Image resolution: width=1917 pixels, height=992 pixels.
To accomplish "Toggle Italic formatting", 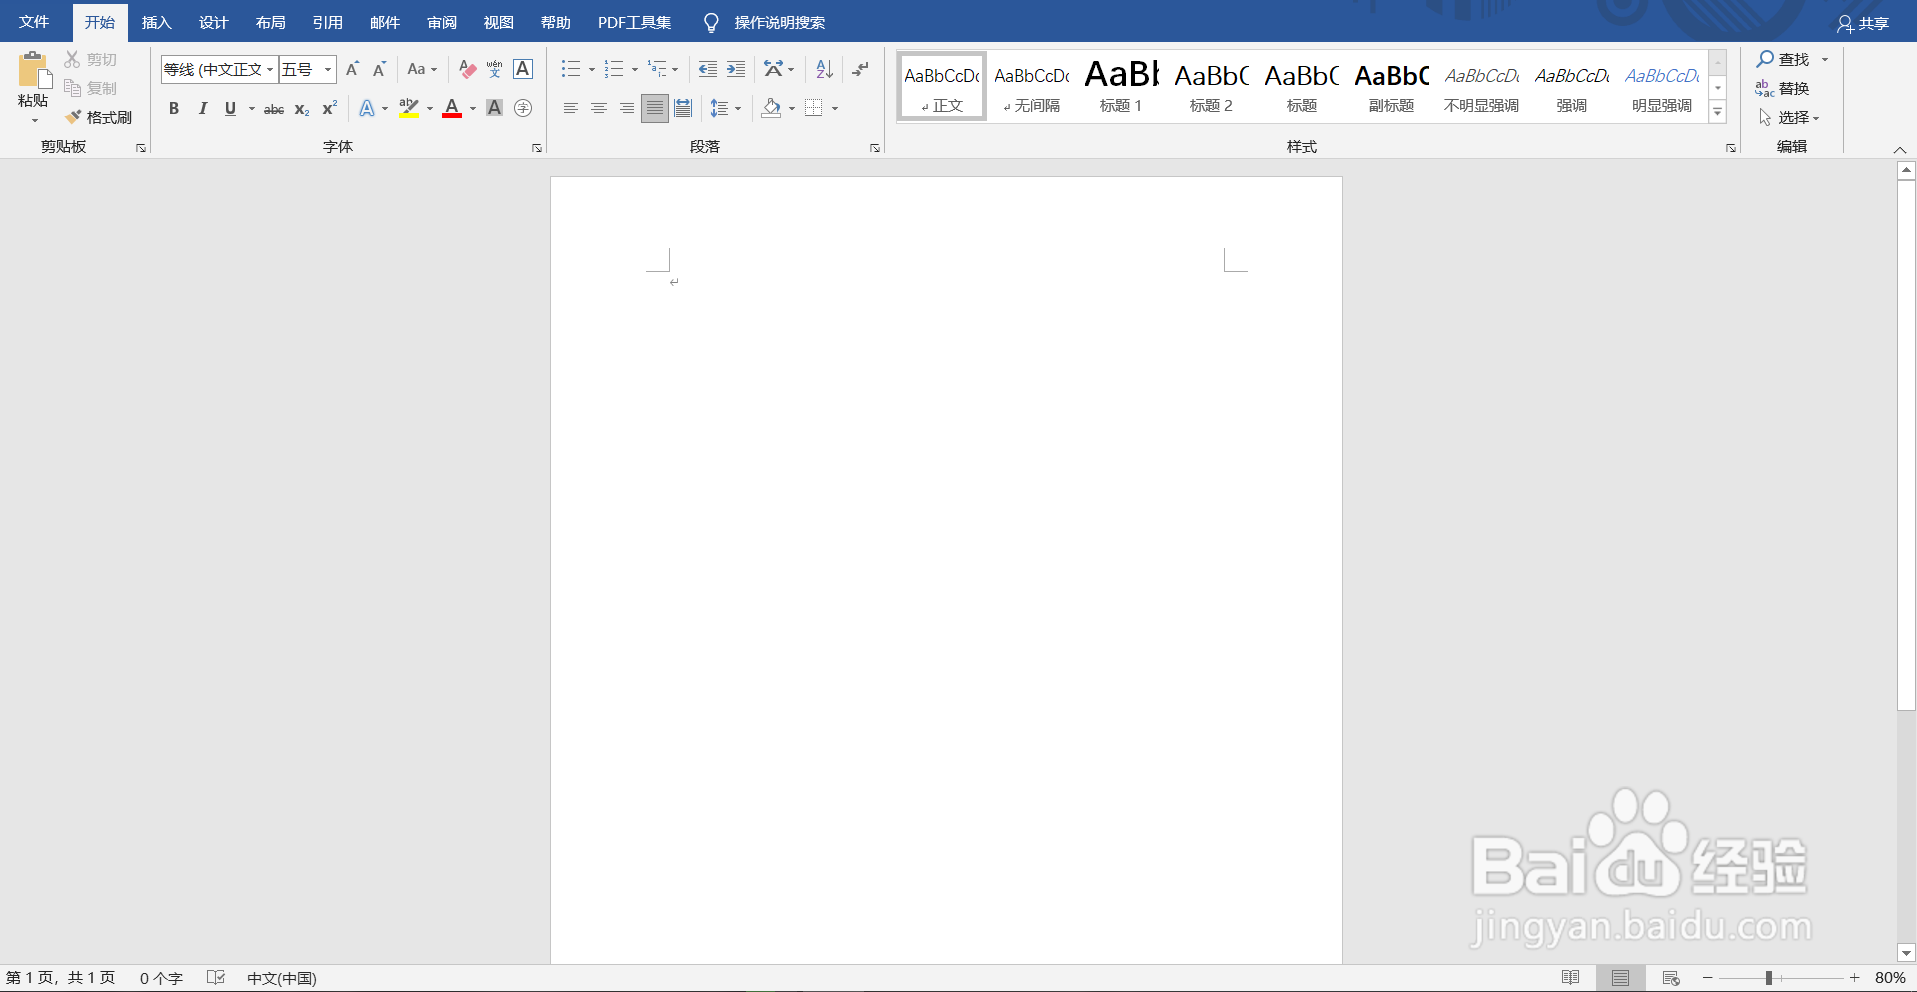I will coord(202,109).
